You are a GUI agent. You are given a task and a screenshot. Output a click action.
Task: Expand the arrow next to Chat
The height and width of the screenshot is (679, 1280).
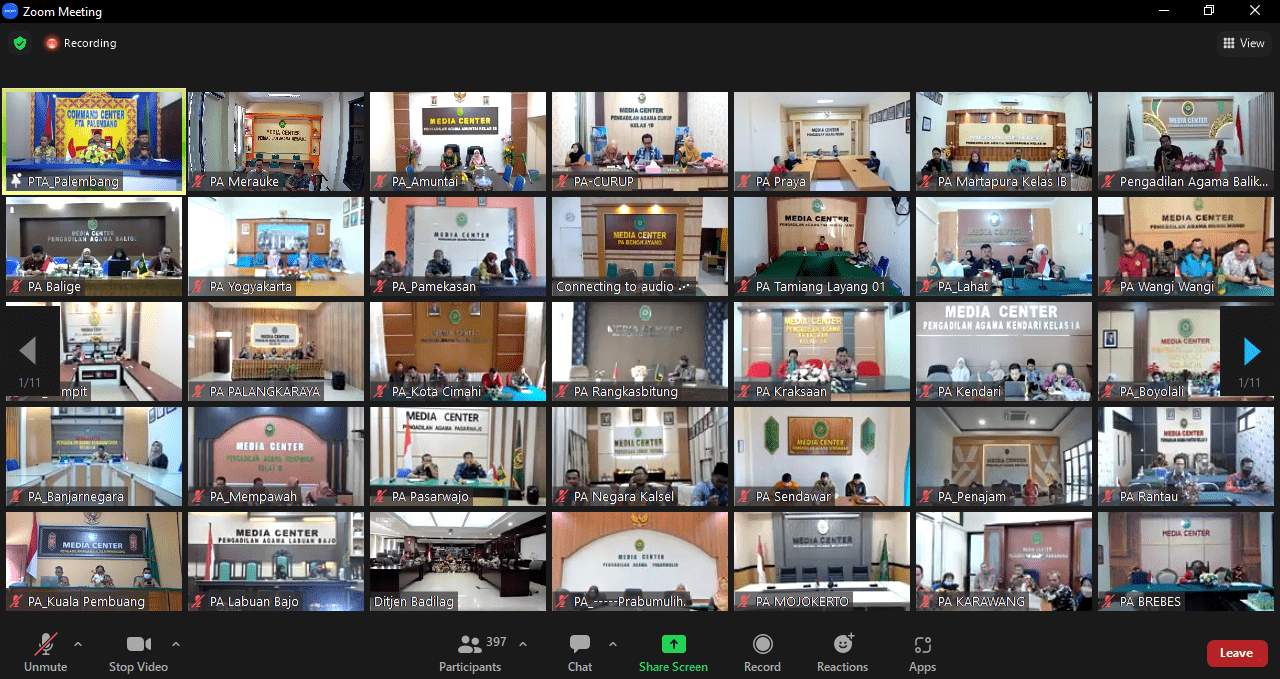pos(613,644)
